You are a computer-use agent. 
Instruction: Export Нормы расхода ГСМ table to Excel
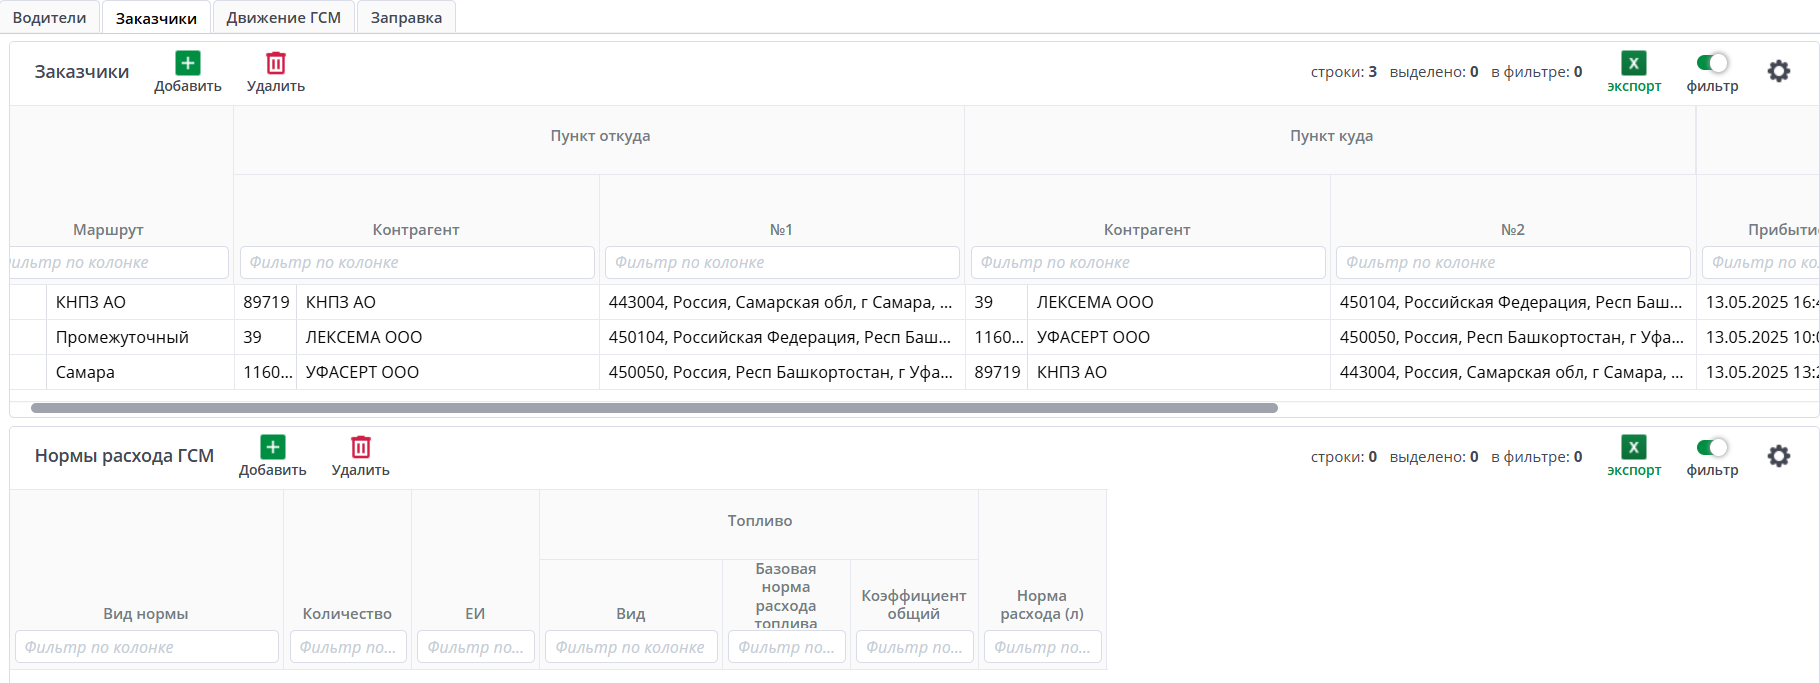click(1633, 448)
